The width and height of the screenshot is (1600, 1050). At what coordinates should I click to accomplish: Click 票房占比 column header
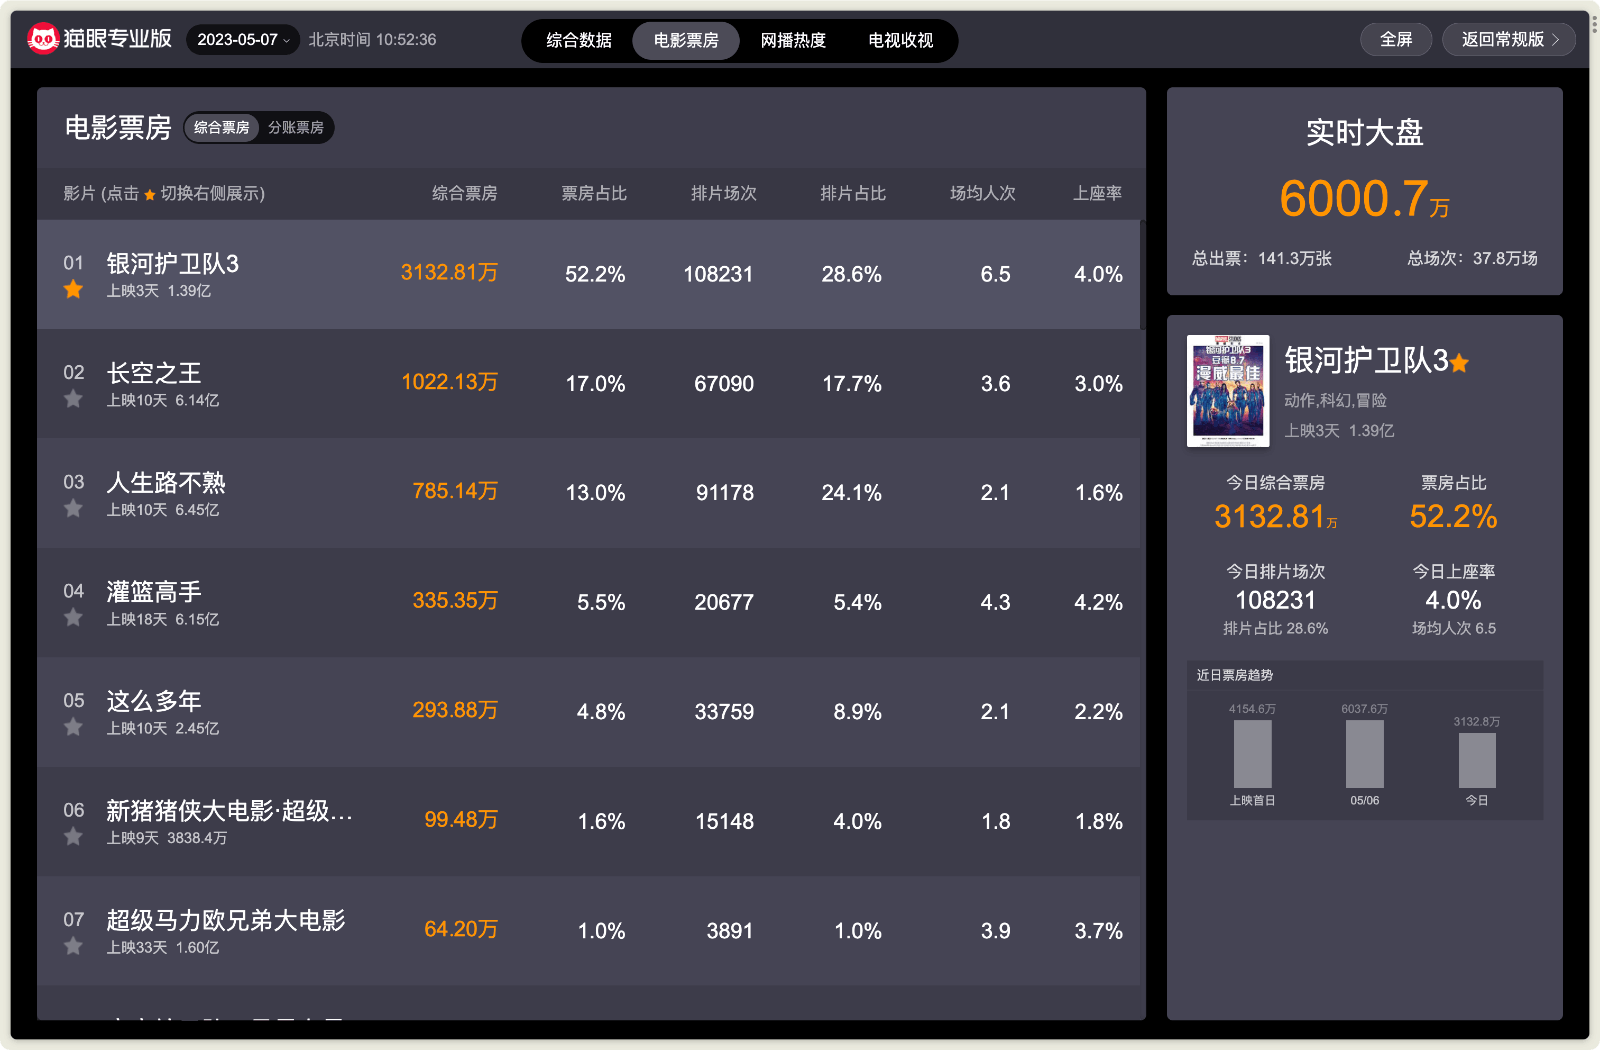[x=594, y=193]
